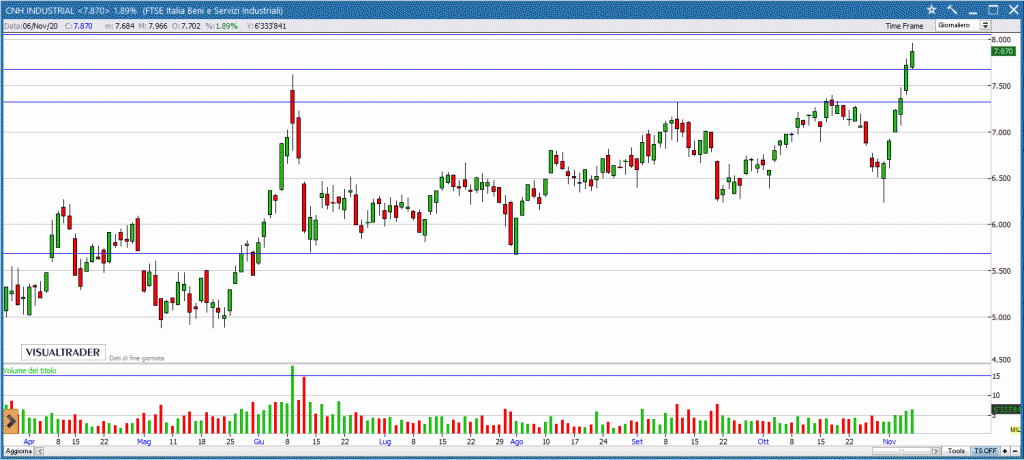Click the 8.000 price axis label
The width and height of the screenshot is (1024, 460).
click(1002, 40)
